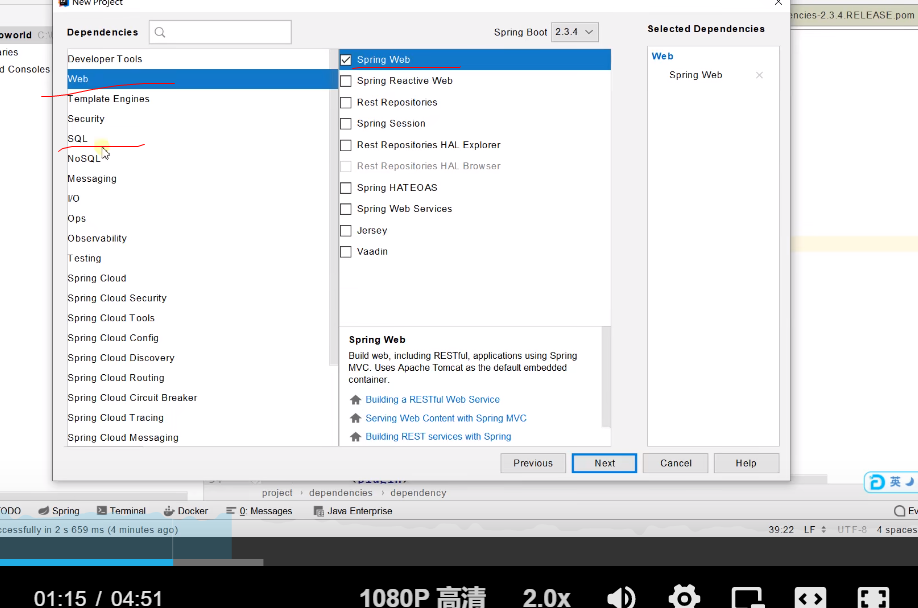
Task: Remove Spring Web from selected dependencies
Action: 759,75
